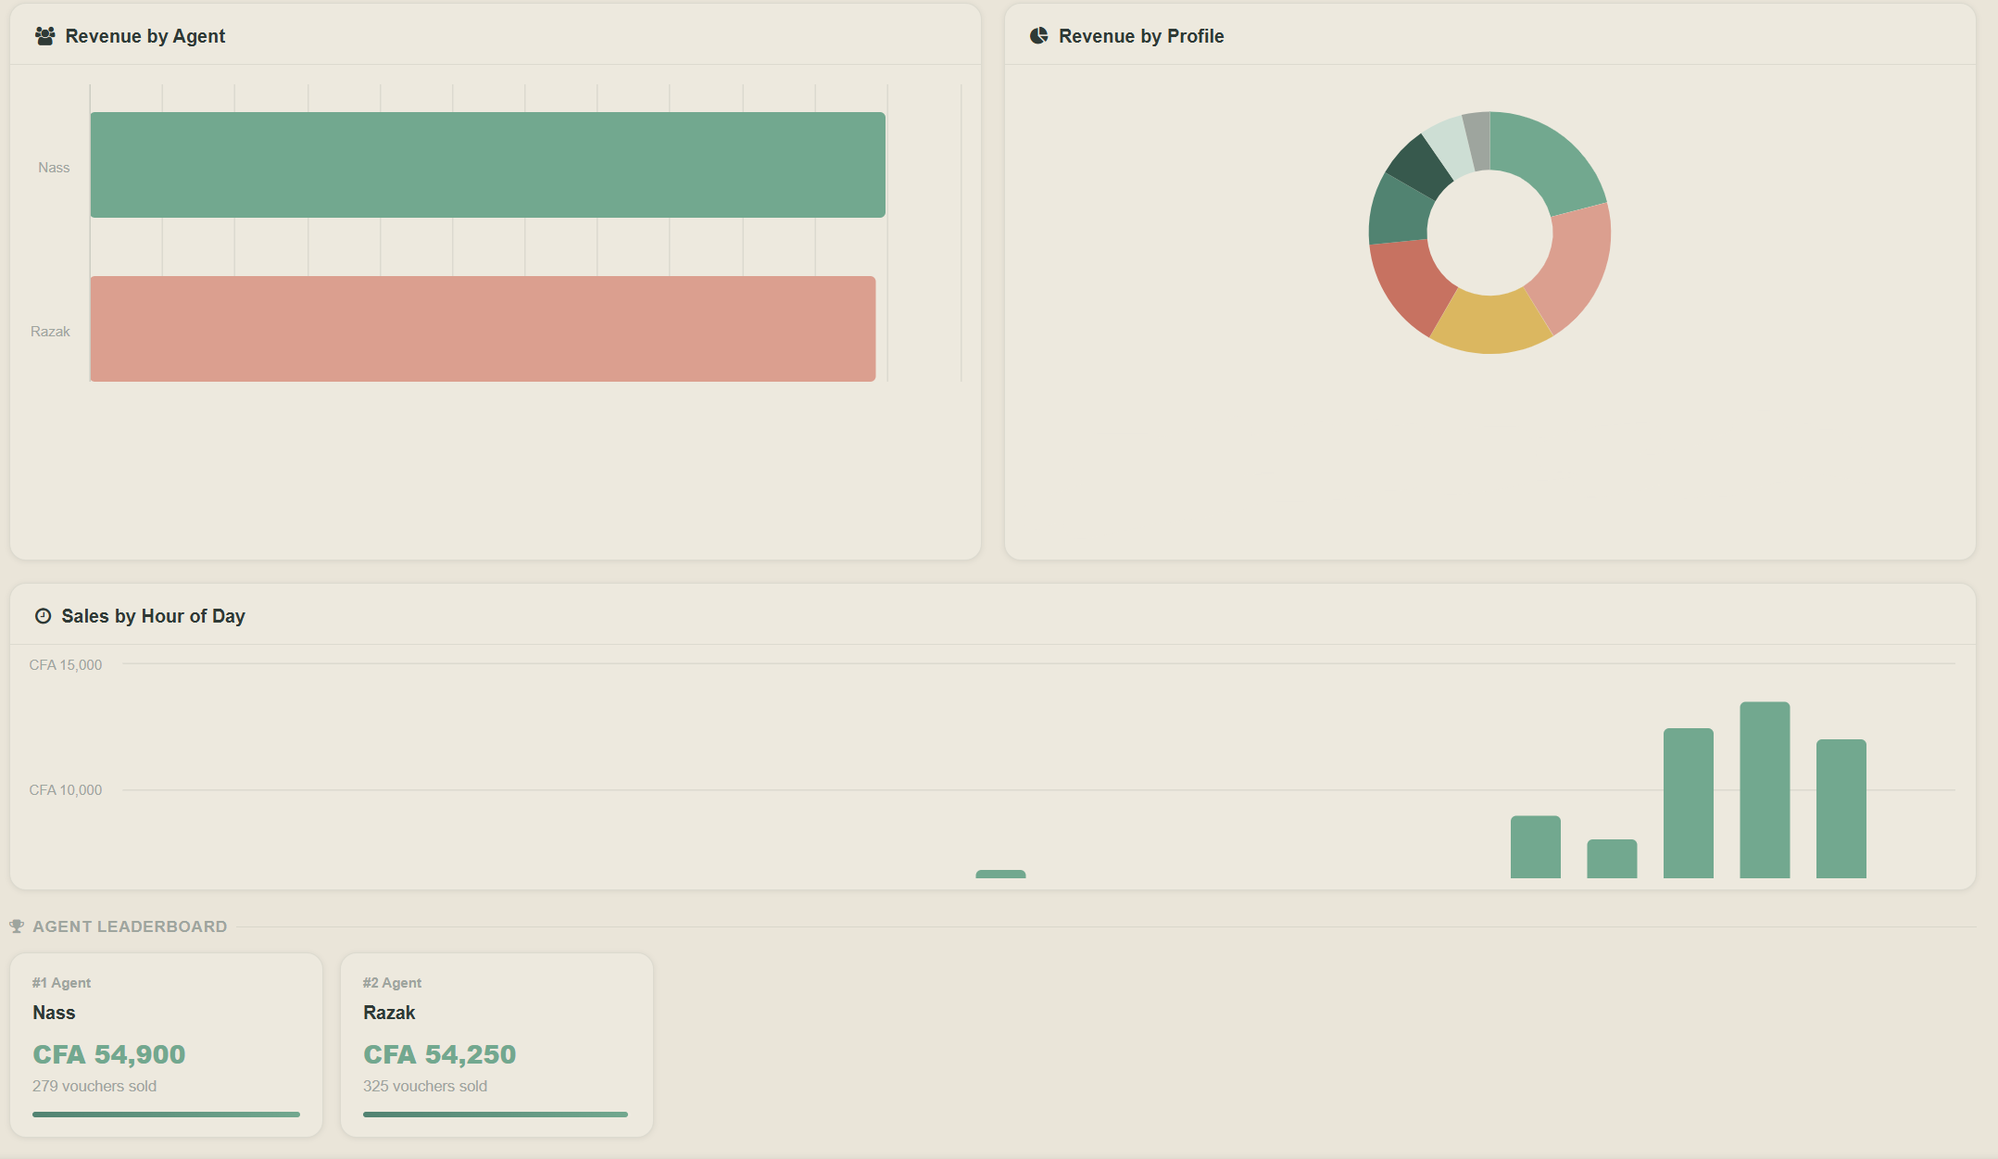Click the CFA 10,000 axis label
Screen dimensions: 1998x1159
point(66,790)
